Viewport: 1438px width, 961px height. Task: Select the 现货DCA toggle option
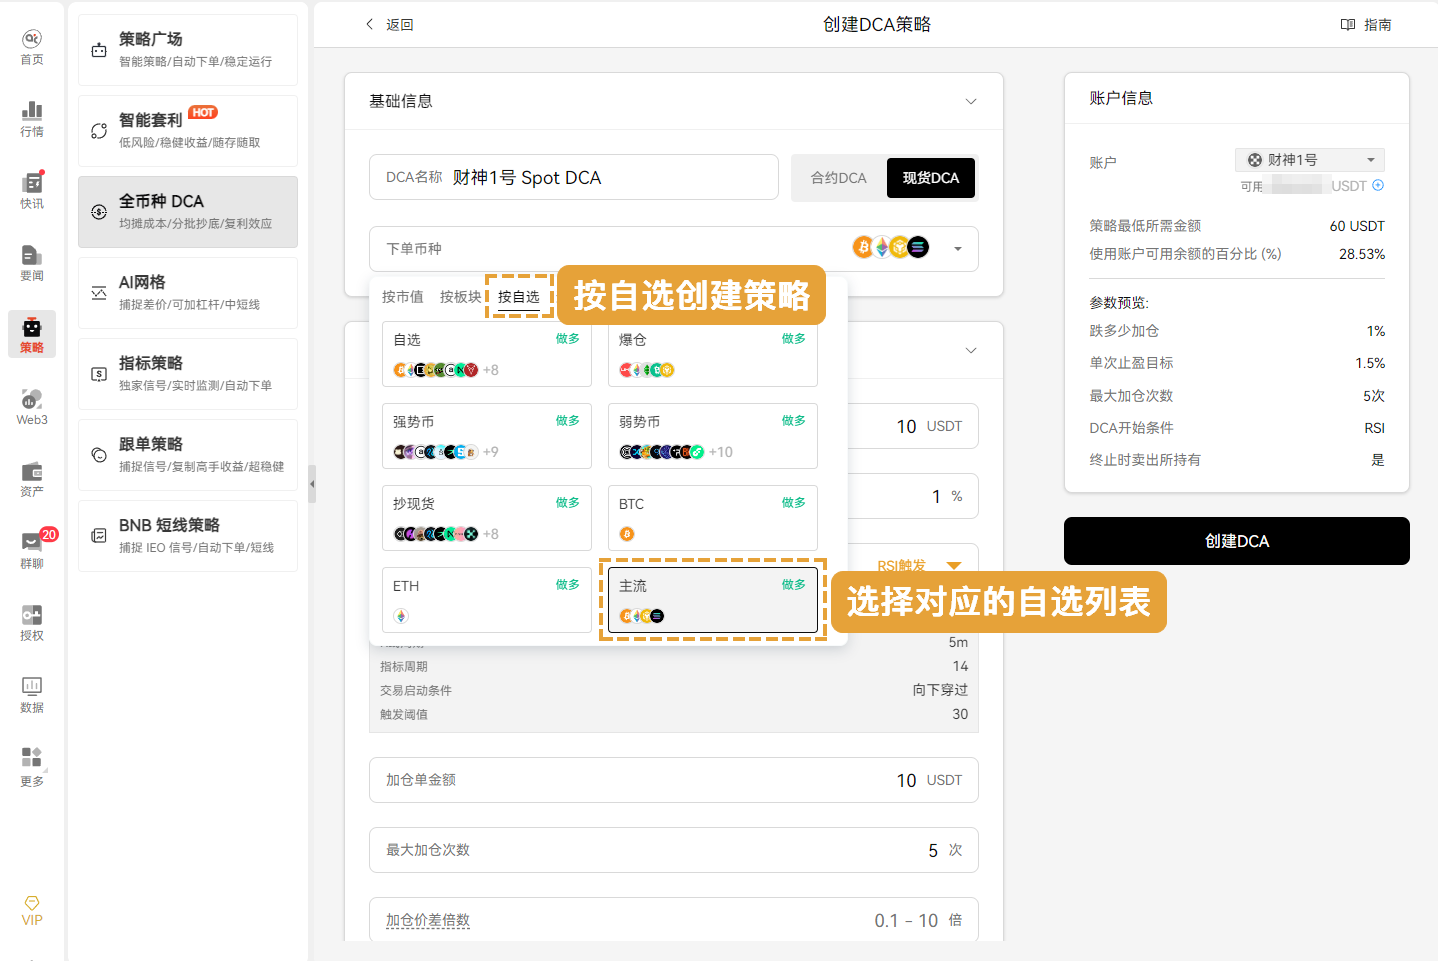point(930,178)
